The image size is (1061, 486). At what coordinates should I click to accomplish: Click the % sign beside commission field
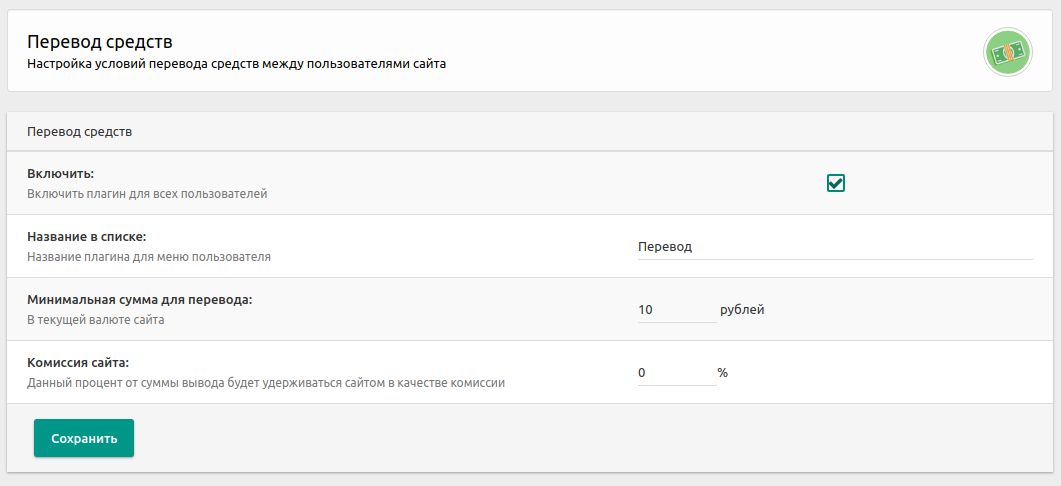click(x=722, y=373)
